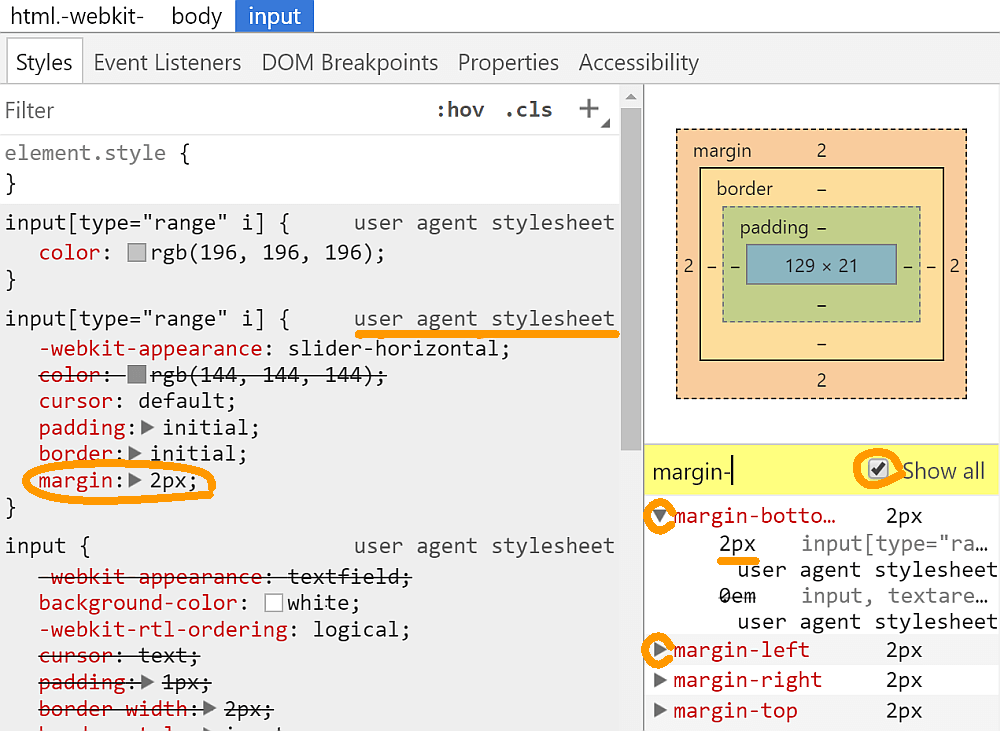Open the Accessibility tab
Screen dimensions: 1000x731
click(x=638, y=62)
